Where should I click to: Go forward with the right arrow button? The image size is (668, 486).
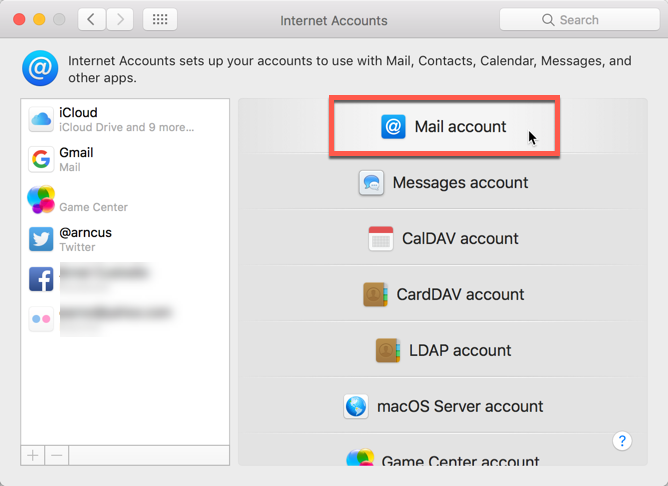[120, 20]
